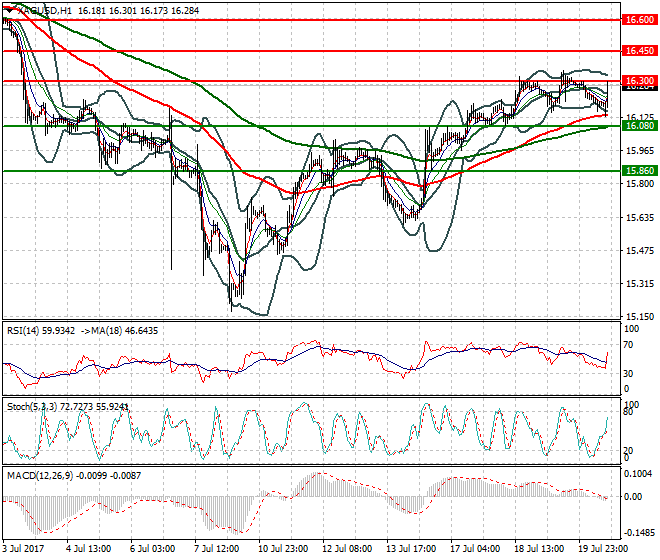
Task: Click the 4 Jul 13:00 time axis label
Action: pos(88,549)
